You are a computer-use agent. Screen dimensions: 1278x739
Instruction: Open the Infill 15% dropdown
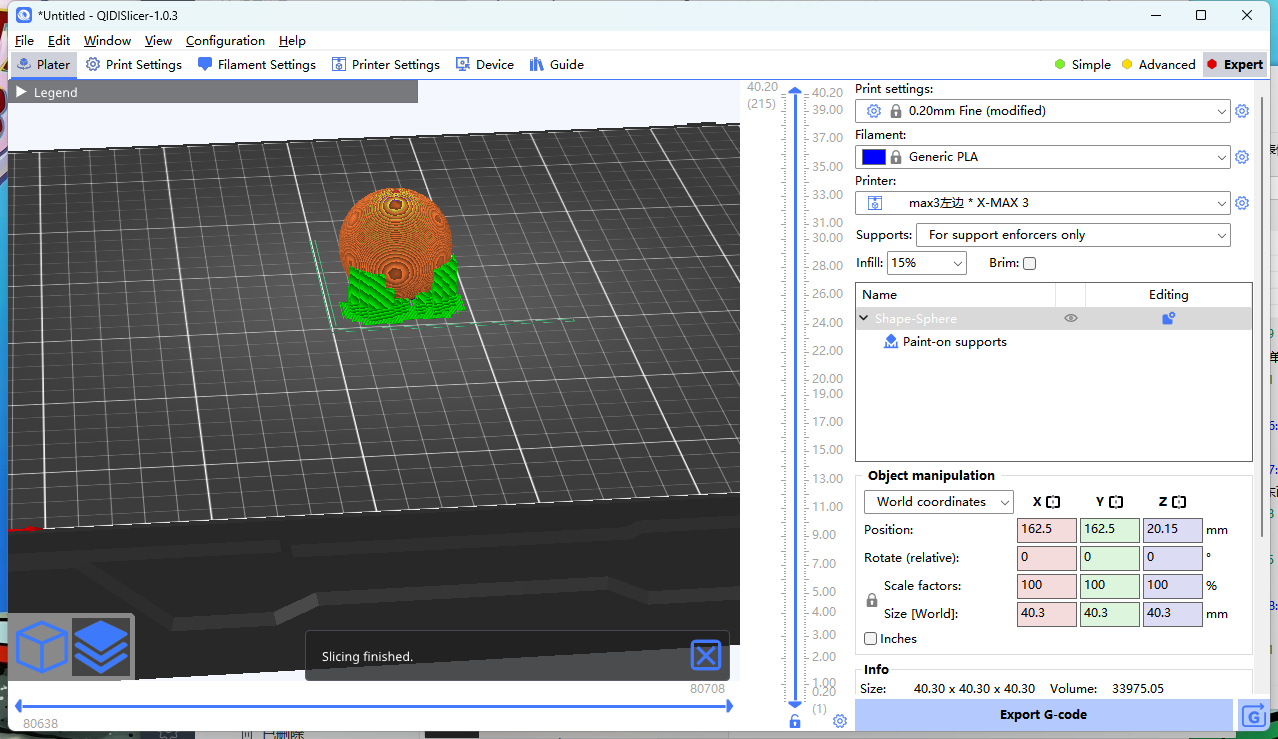coord(927,263)
